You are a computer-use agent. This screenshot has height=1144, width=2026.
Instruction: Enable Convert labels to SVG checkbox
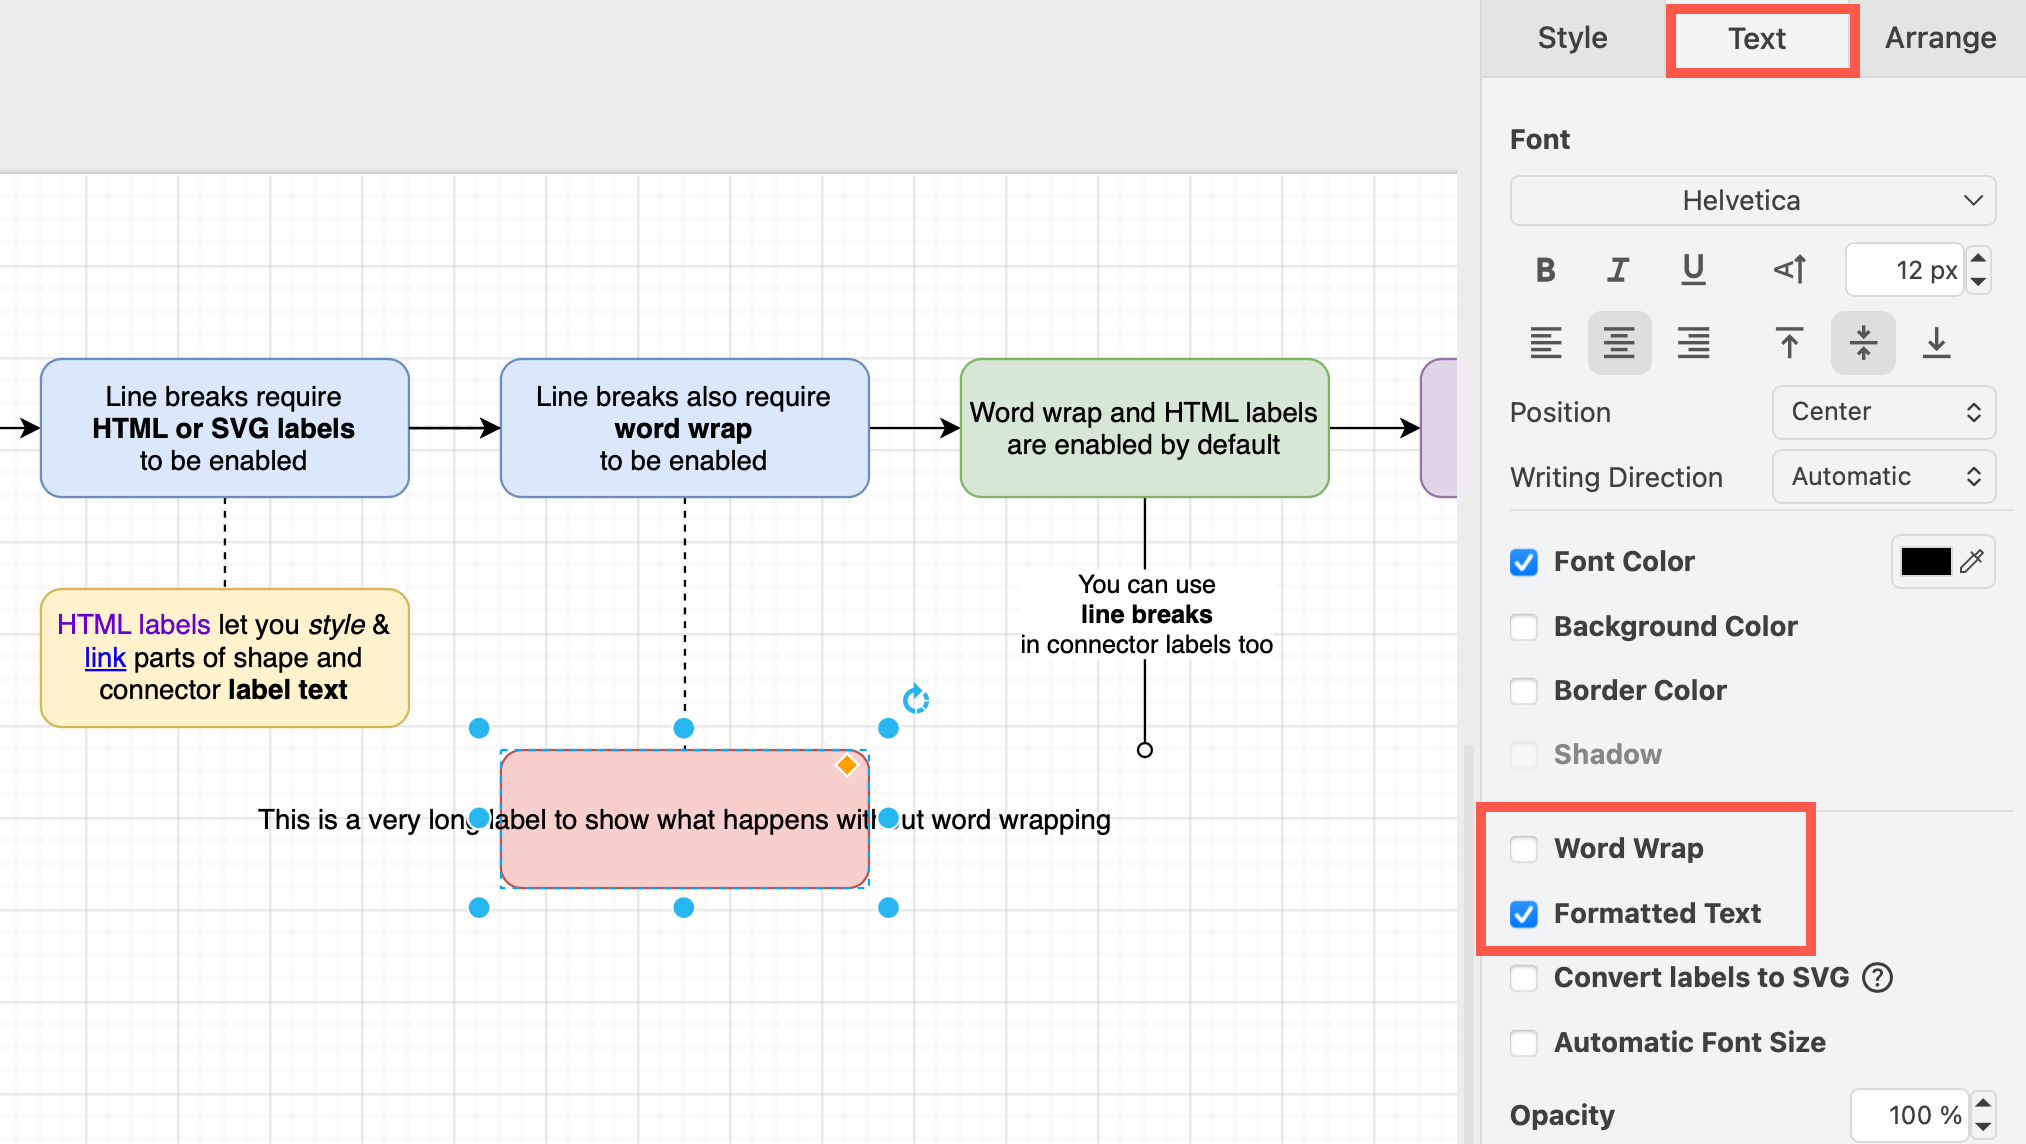click(x=1524, y=978)
